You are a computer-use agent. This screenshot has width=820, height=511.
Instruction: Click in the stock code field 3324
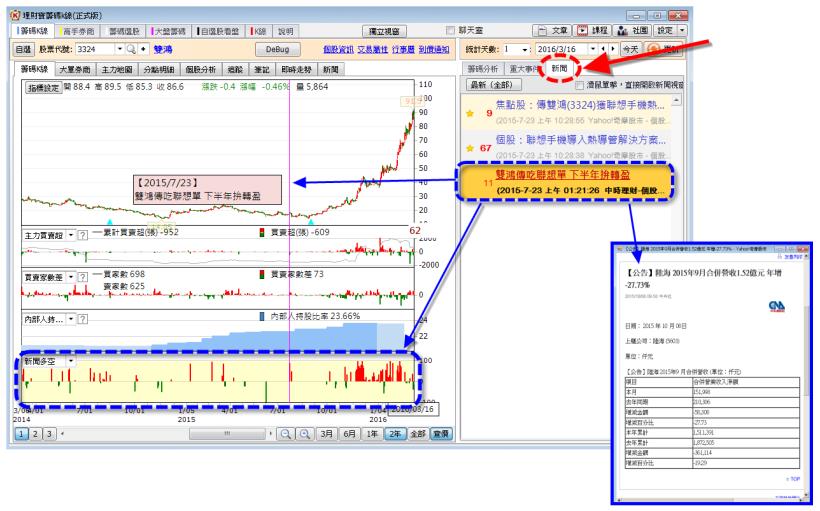tap(95, 49)
